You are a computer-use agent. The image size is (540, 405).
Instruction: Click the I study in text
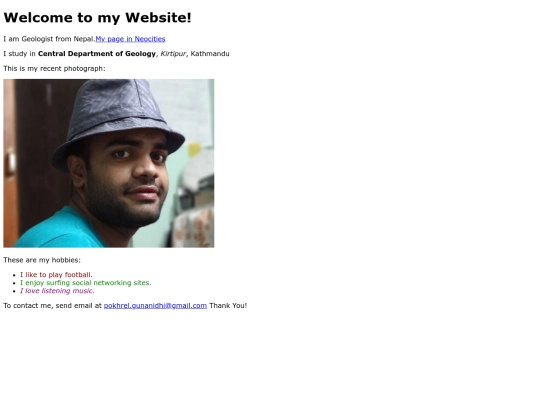(x=20, y=54)
